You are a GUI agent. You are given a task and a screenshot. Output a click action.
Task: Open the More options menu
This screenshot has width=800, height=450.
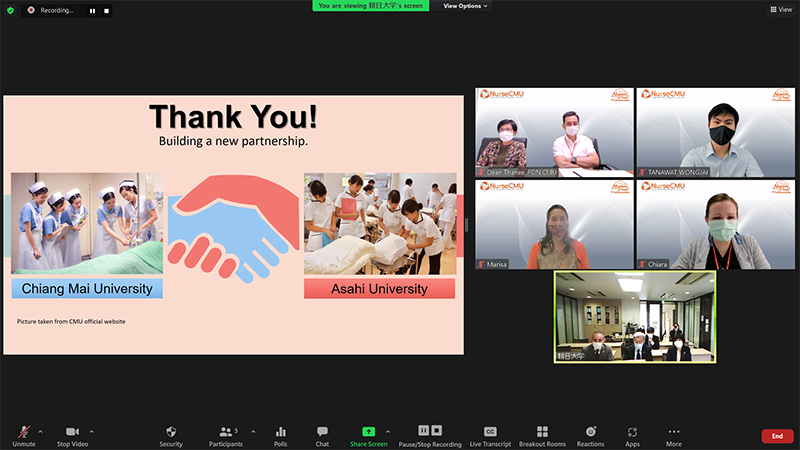point(673,436)
